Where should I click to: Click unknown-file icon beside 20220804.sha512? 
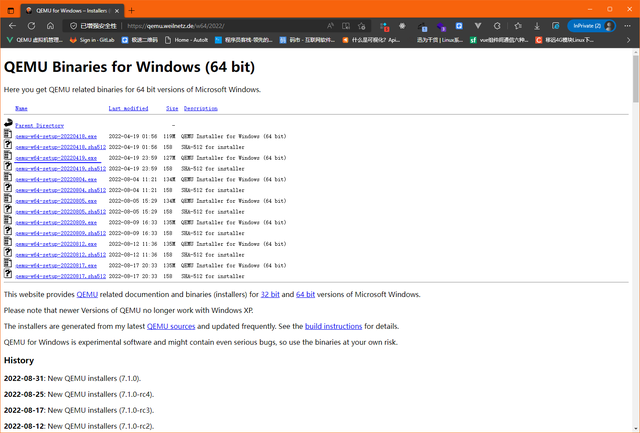[x=8, y=187]
